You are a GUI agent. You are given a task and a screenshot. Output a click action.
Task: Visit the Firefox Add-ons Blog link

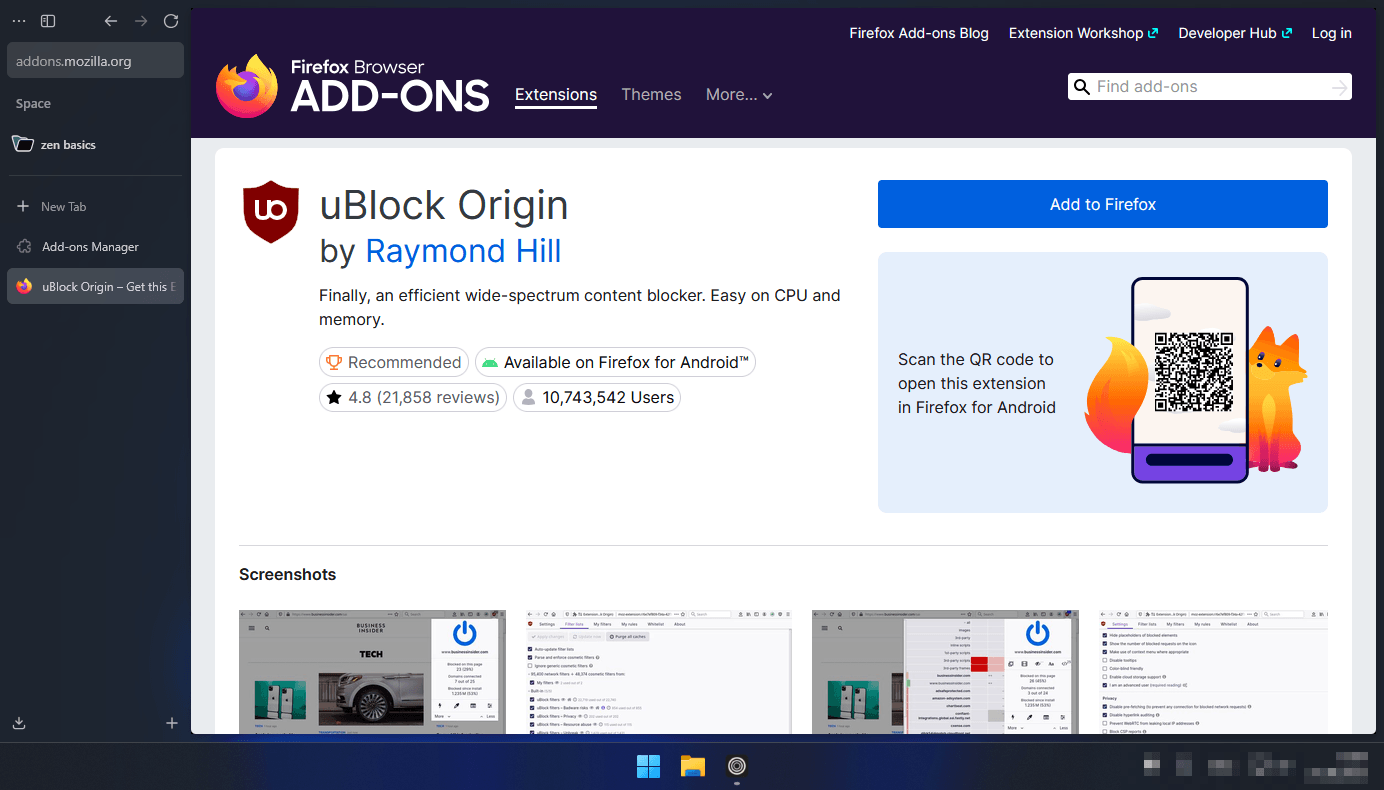click(919, 33)
